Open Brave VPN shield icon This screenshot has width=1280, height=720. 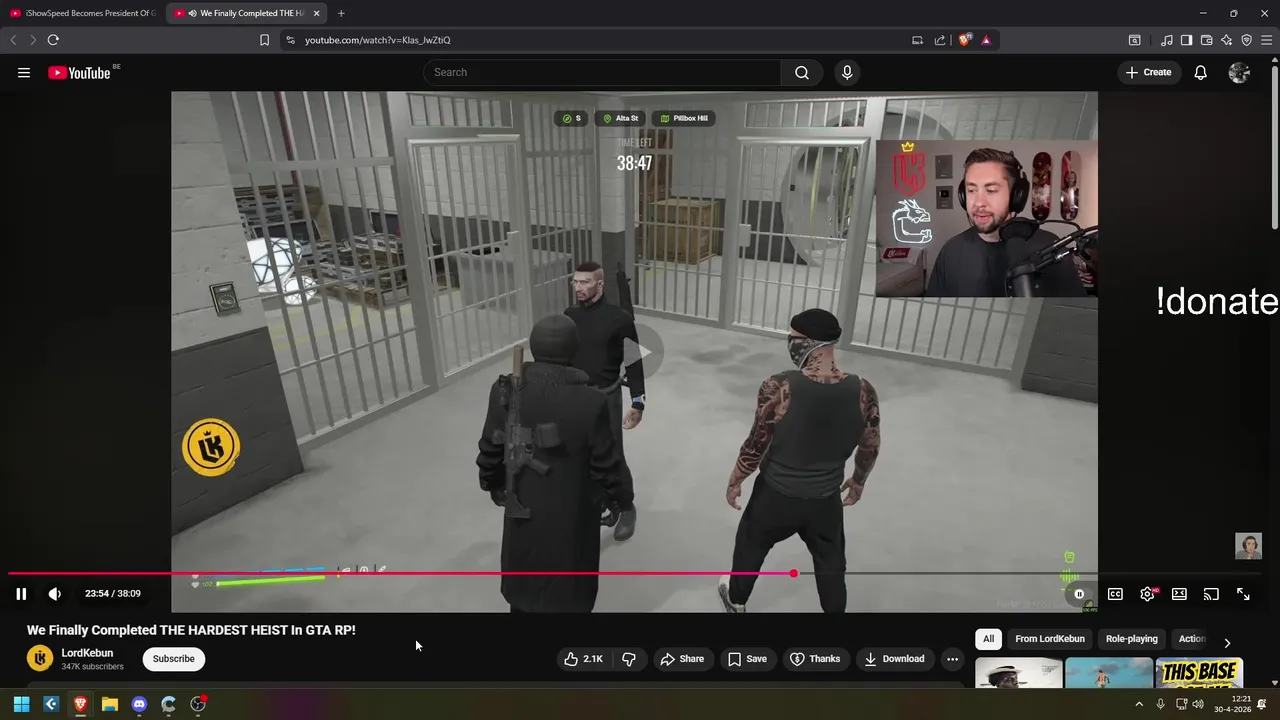pos(1246,40)
